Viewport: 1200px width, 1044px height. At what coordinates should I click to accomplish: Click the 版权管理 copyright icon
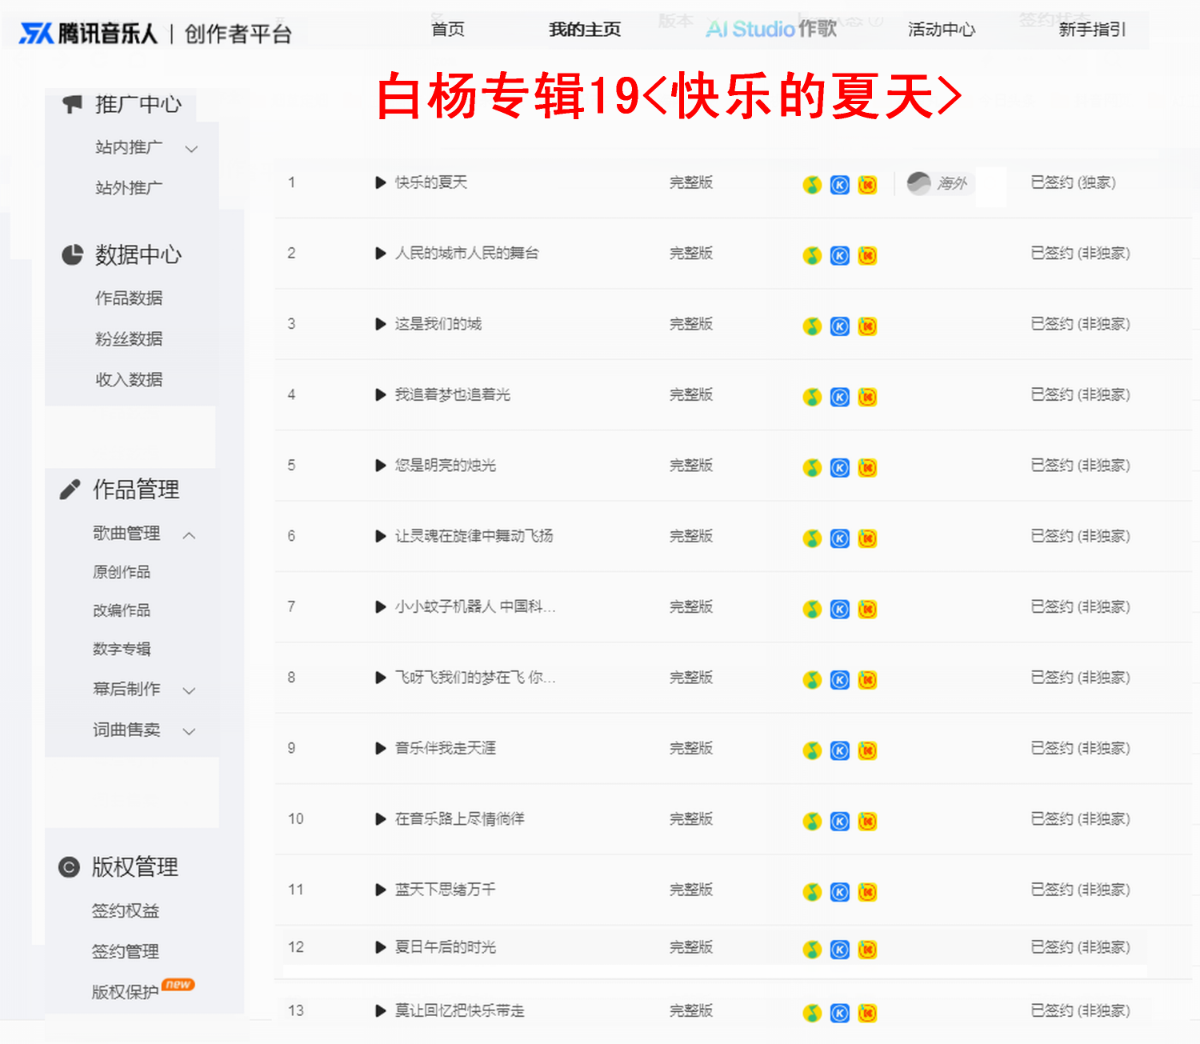pos(69,867)
